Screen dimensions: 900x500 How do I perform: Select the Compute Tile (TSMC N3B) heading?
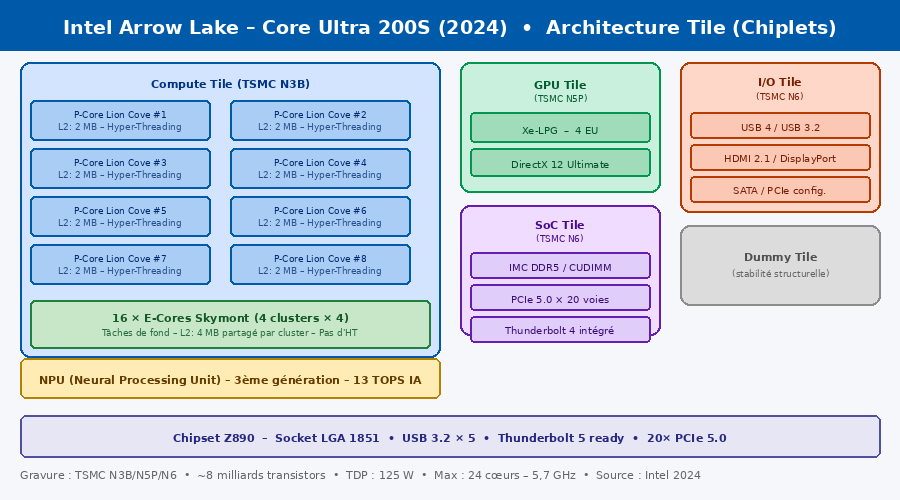(x=230, y=84)
